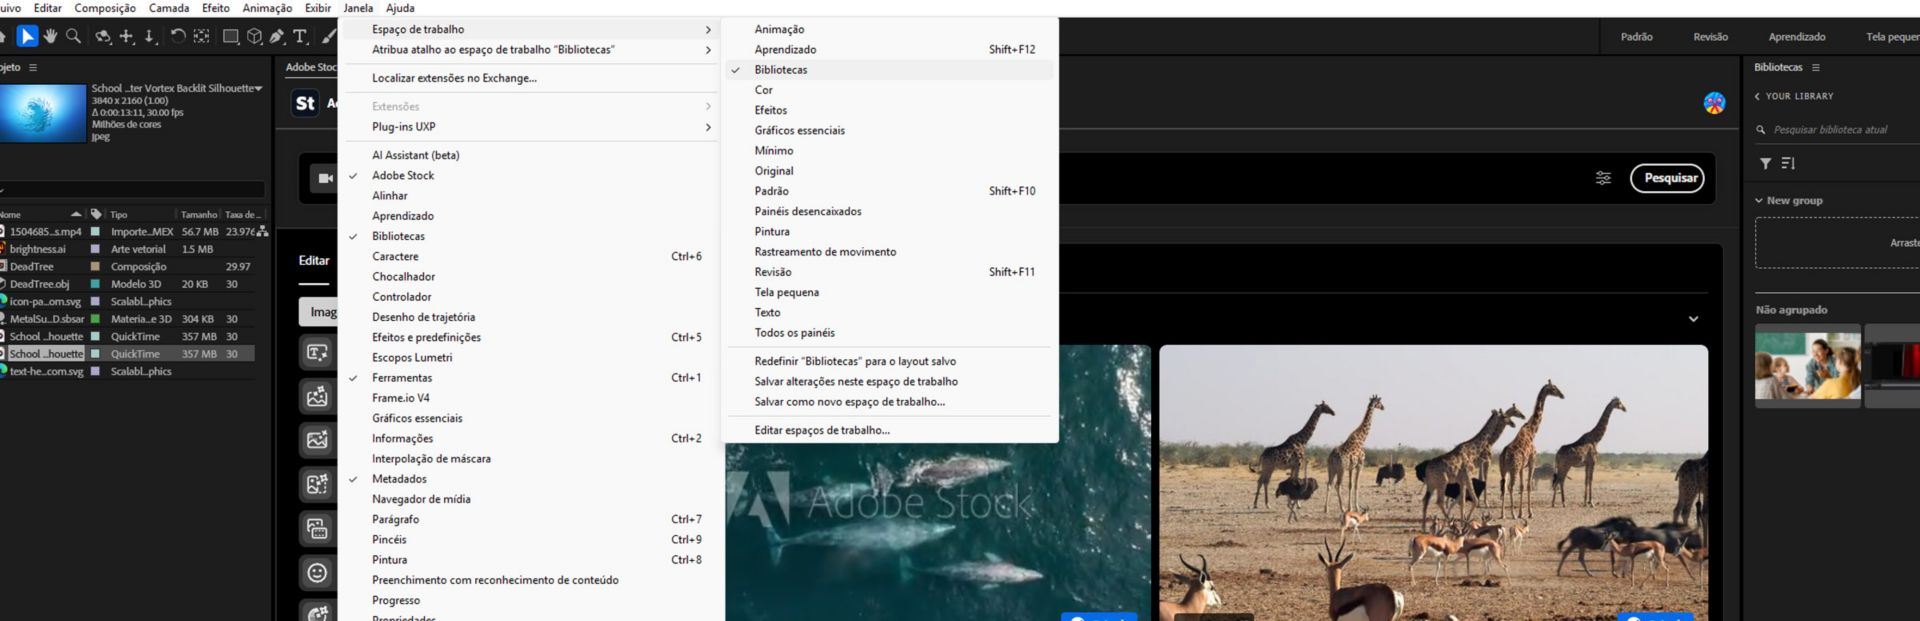The image size is (1920, 621).
Task: Select the giraffes stock image
Action: (x=1433, y=483)
